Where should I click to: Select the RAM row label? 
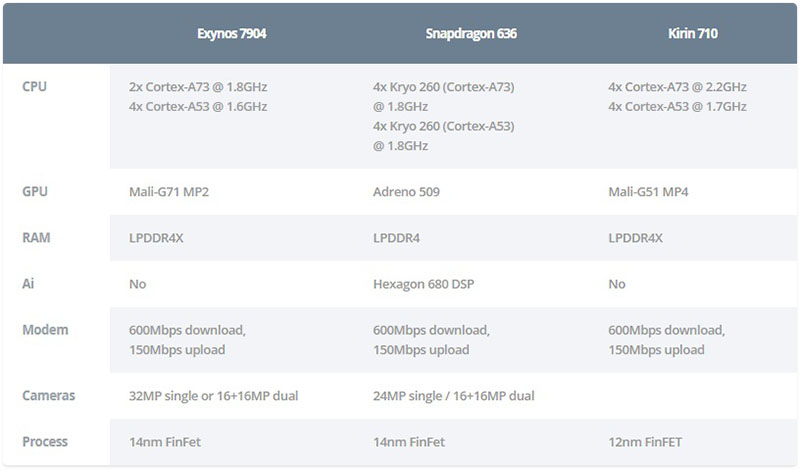pos(36,238)
